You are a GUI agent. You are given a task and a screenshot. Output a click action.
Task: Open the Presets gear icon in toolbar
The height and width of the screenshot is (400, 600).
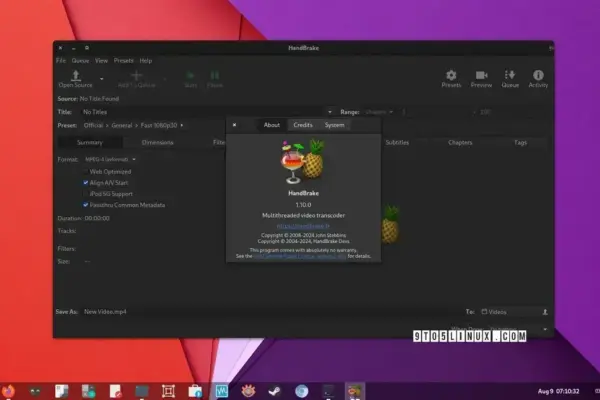pyautogui.click(x=451, y=75)
